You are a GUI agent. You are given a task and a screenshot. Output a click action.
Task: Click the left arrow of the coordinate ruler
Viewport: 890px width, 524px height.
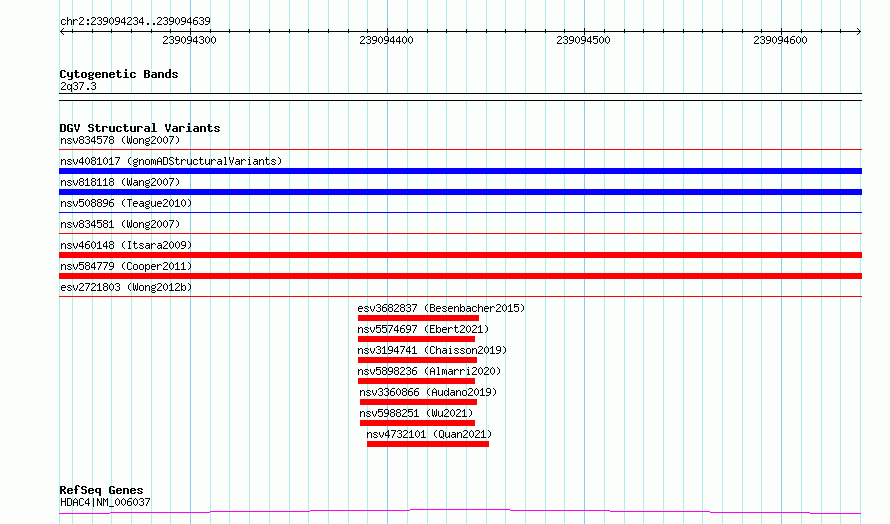pos(62,31)
